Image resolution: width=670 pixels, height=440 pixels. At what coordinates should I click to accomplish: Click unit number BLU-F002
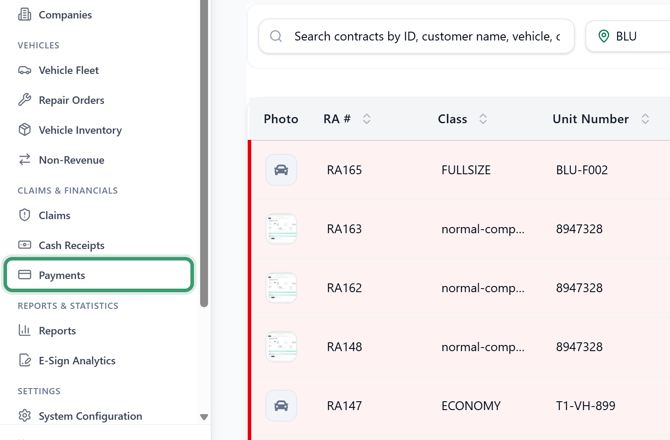pos(582,170)
